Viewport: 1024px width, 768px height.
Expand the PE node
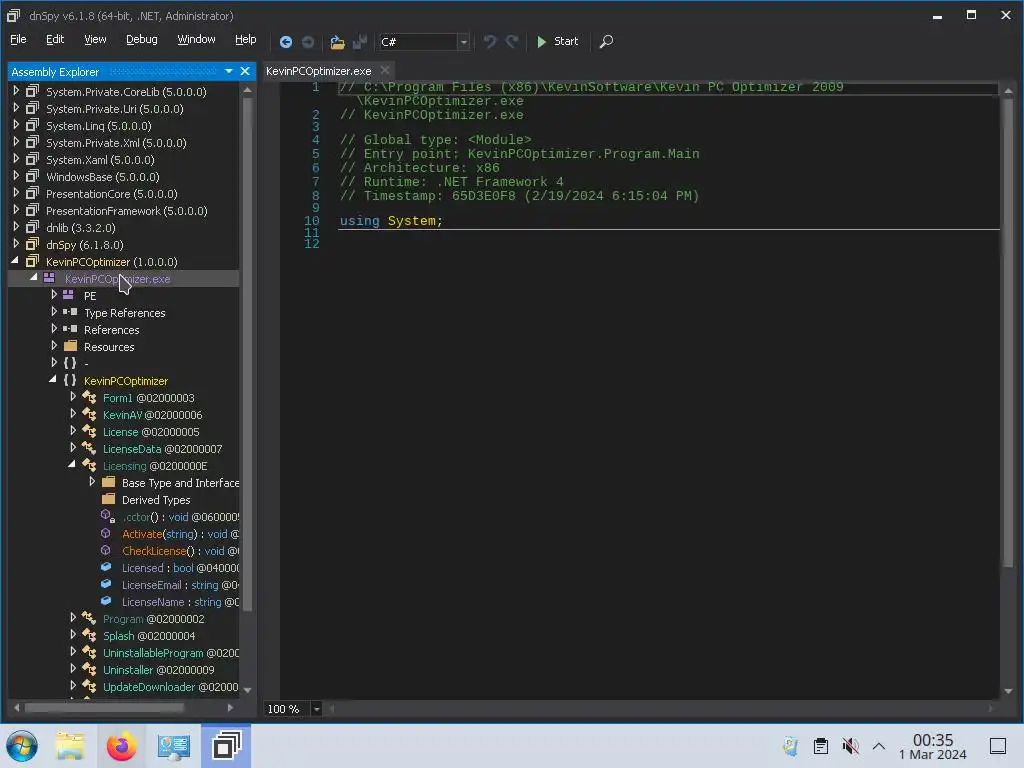click(x=54, y=295)
